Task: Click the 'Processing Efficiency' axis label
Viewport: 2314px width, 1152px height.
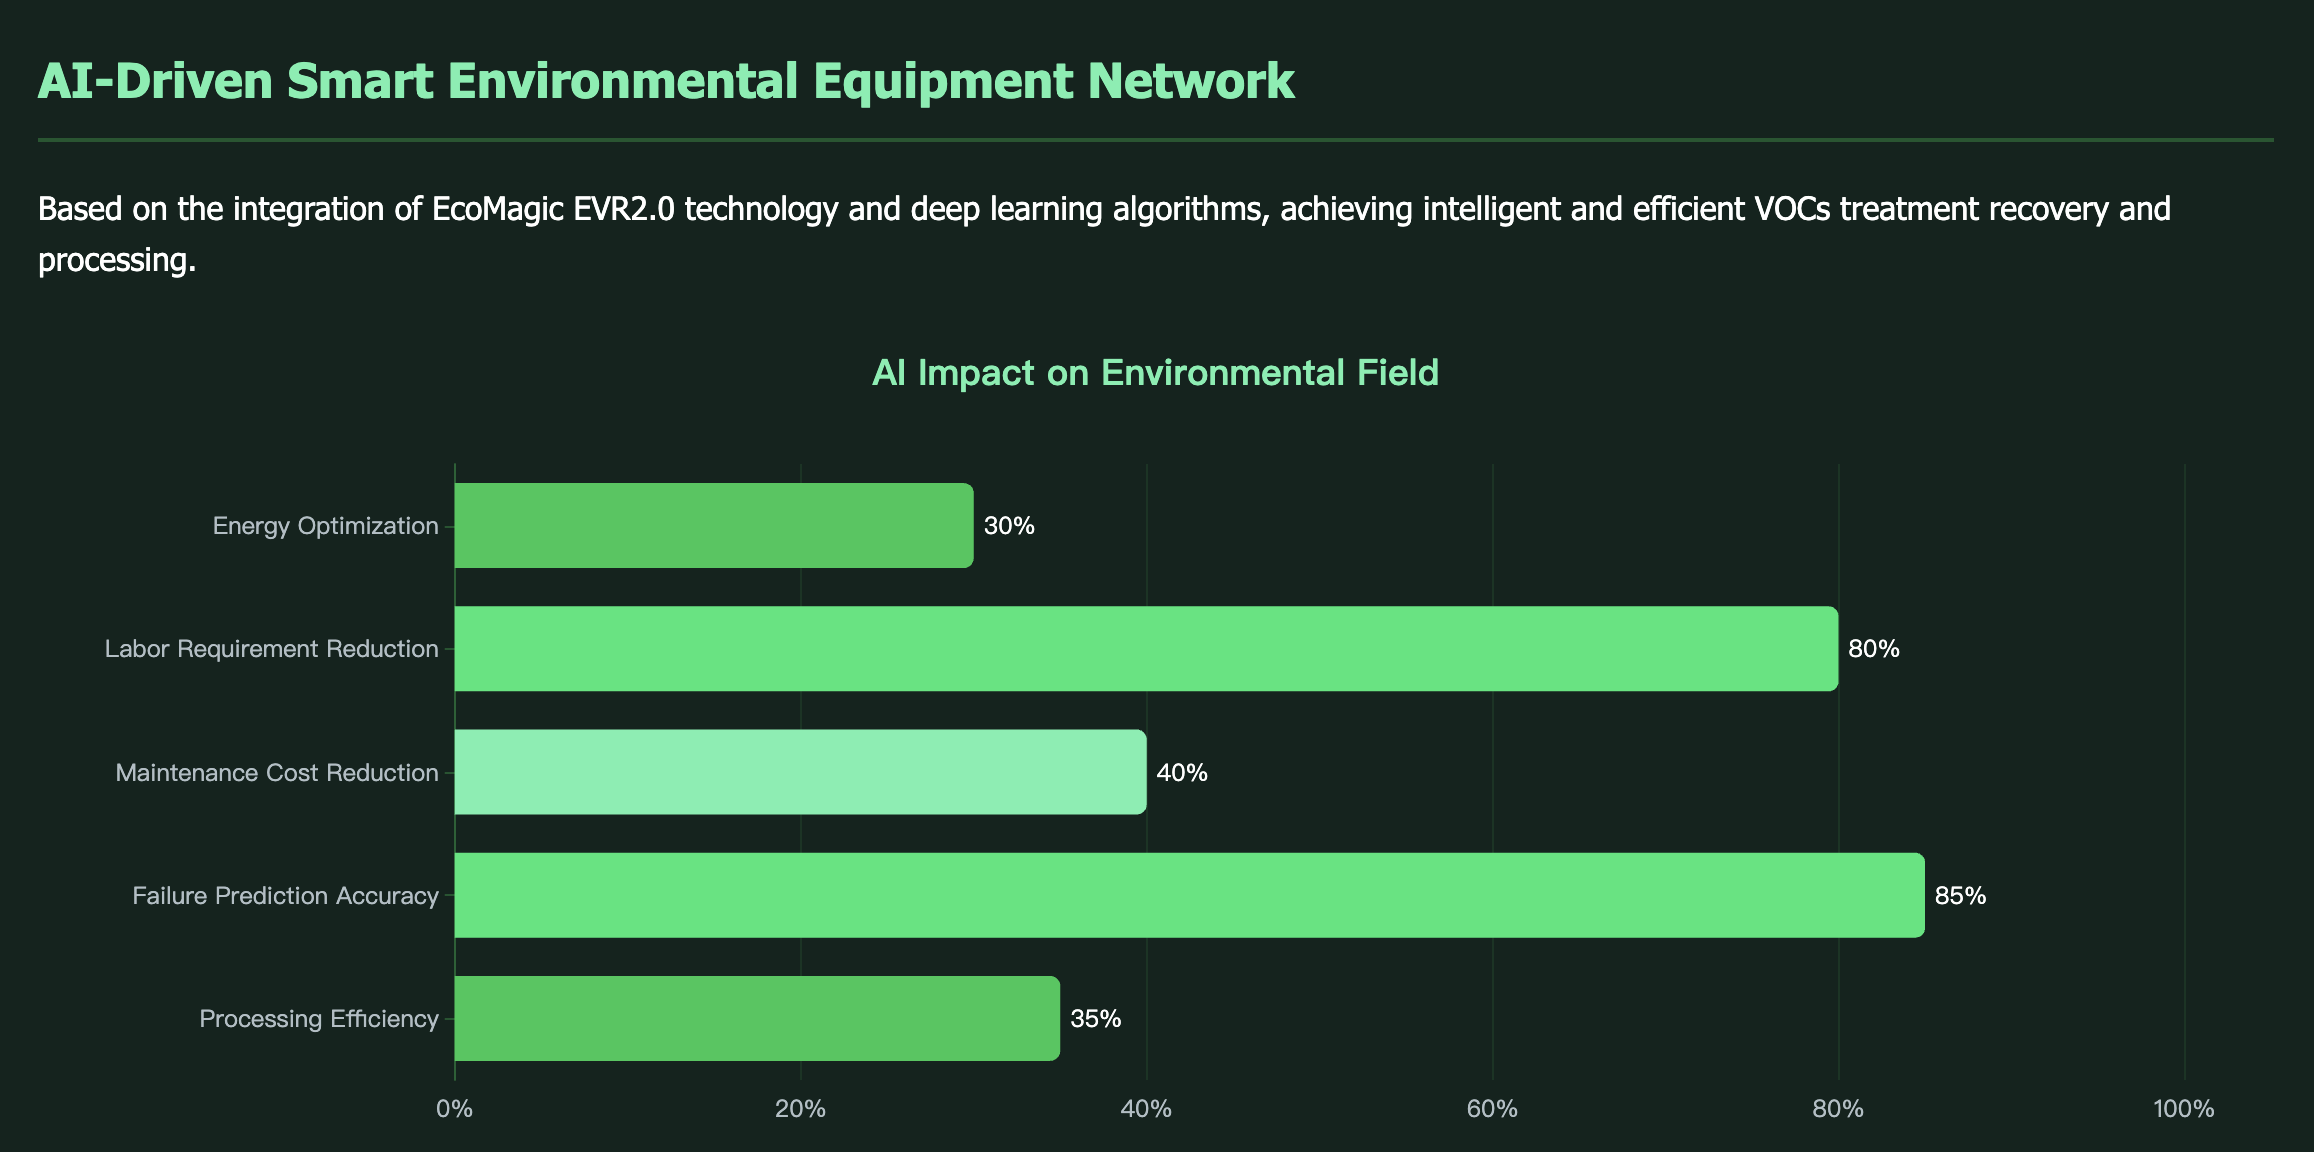Action: pyautogui.click(x=319, y=1018)
